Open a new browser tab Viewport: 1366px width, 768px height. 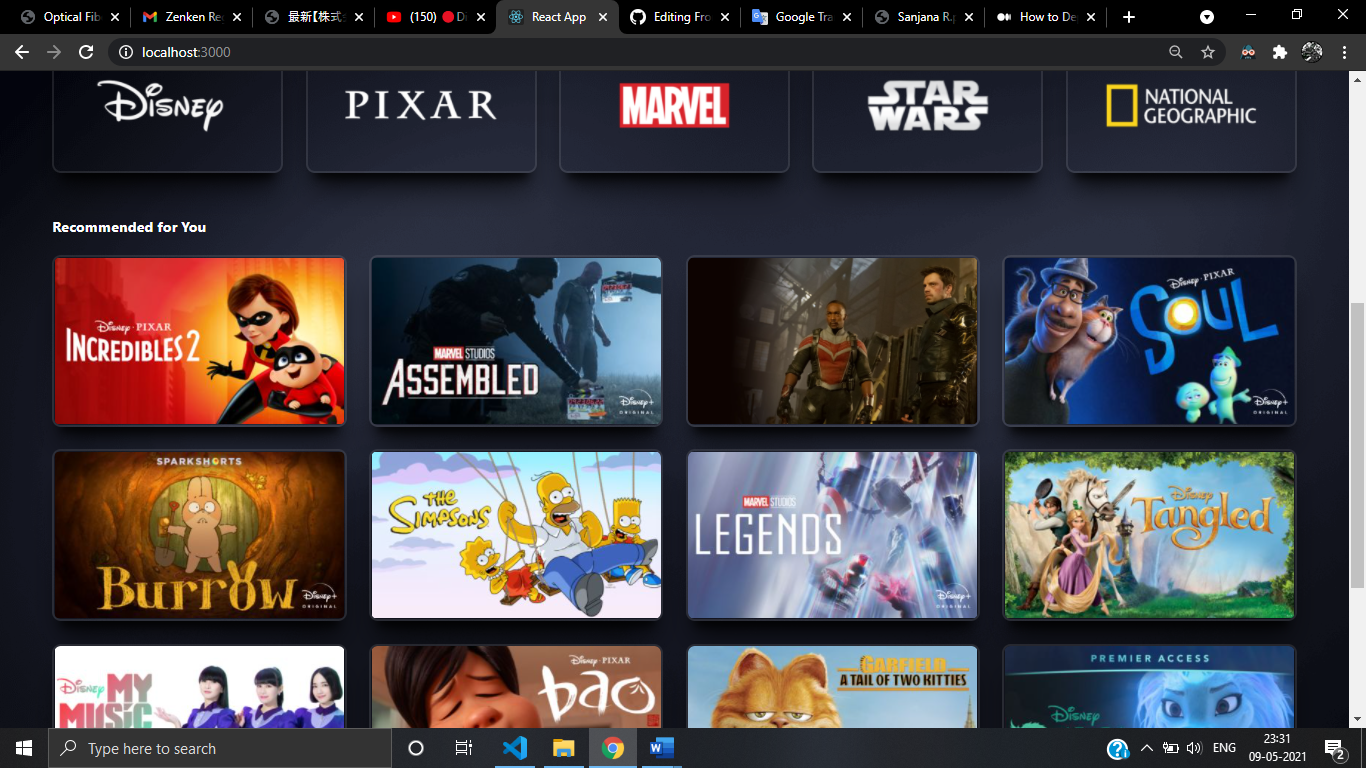1128,16
